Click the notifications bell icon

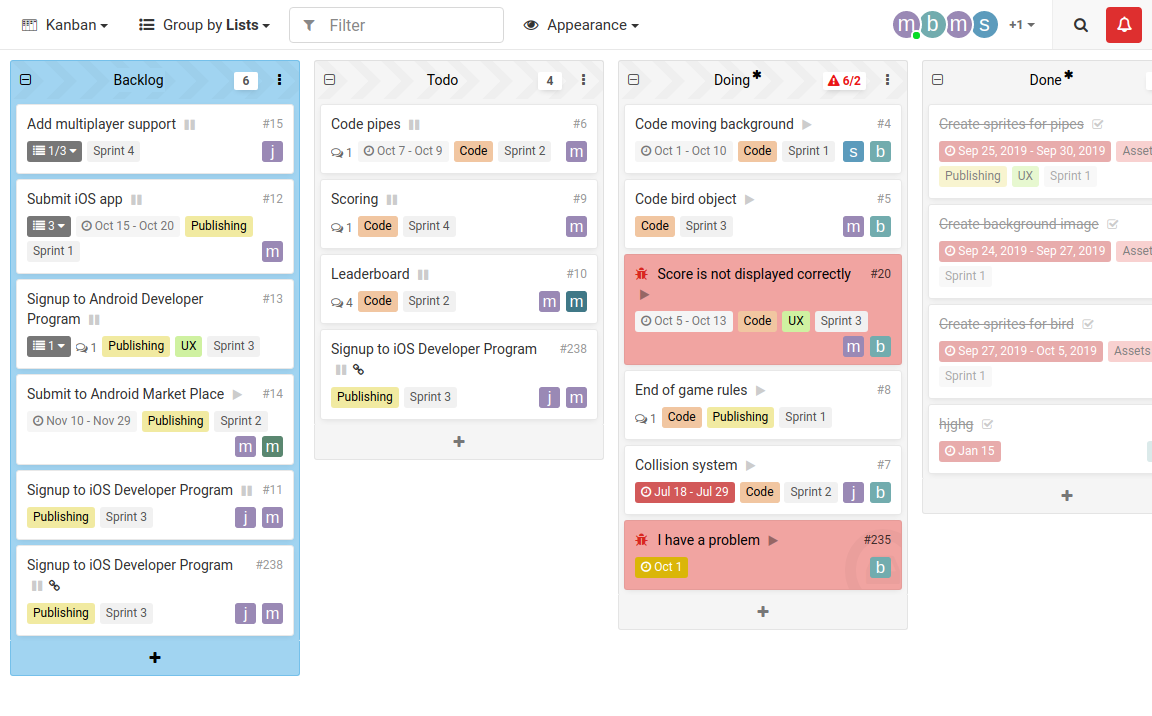1123,25
